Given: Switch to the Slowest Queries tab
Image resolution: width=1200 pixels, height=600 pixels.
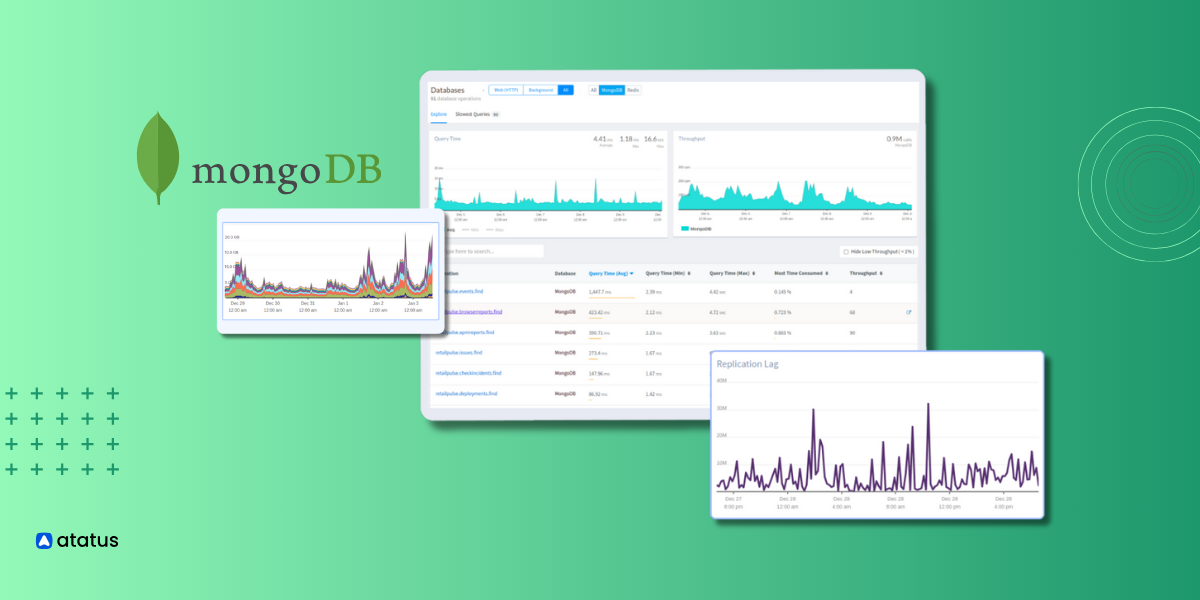Looking at the screenshot, I should point(471,114).
